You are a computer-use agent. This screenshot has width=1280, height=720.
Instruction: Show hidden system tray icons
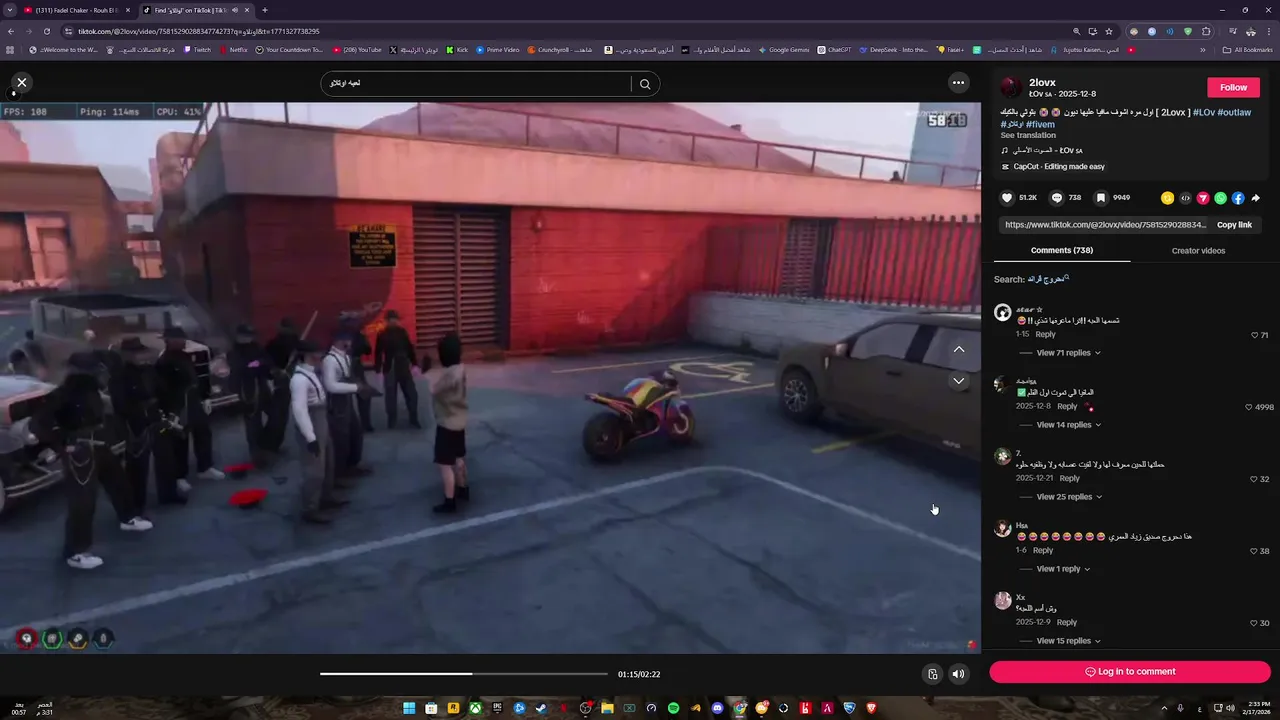(1164, 708)
